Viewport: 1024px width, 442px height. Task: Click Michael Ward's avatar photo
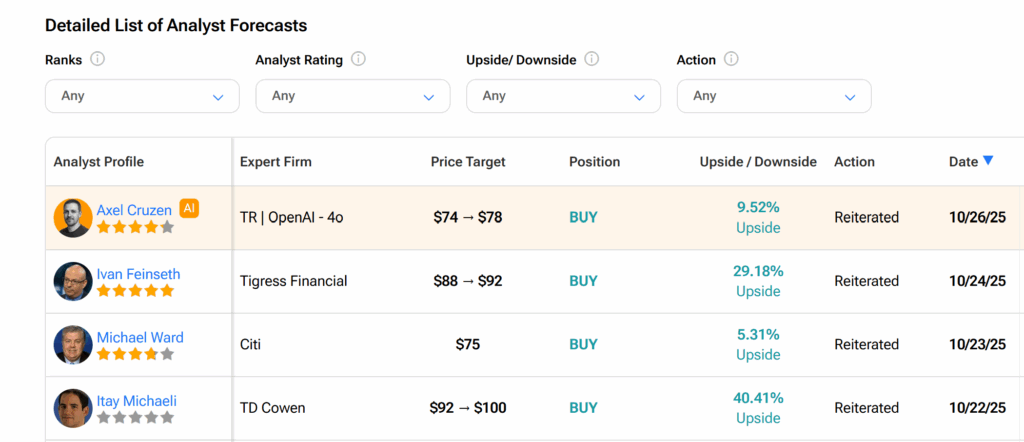pos(73,345)
